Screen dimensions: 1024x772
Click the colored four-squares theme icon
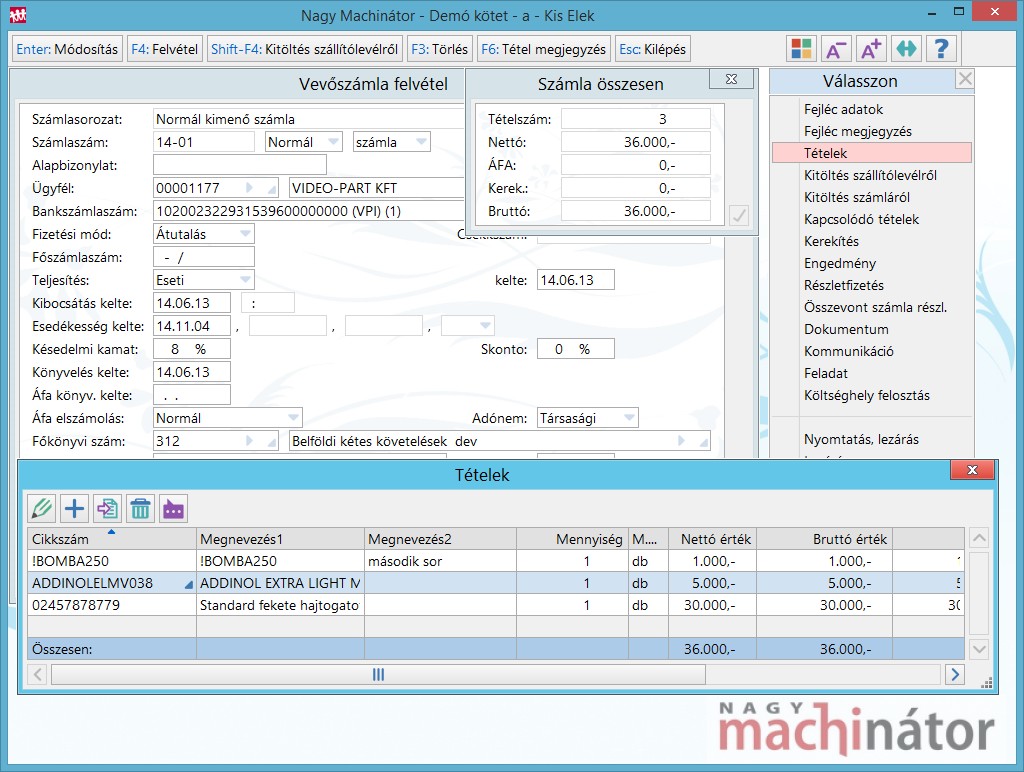pyautogui.click(x=801, y=48)
